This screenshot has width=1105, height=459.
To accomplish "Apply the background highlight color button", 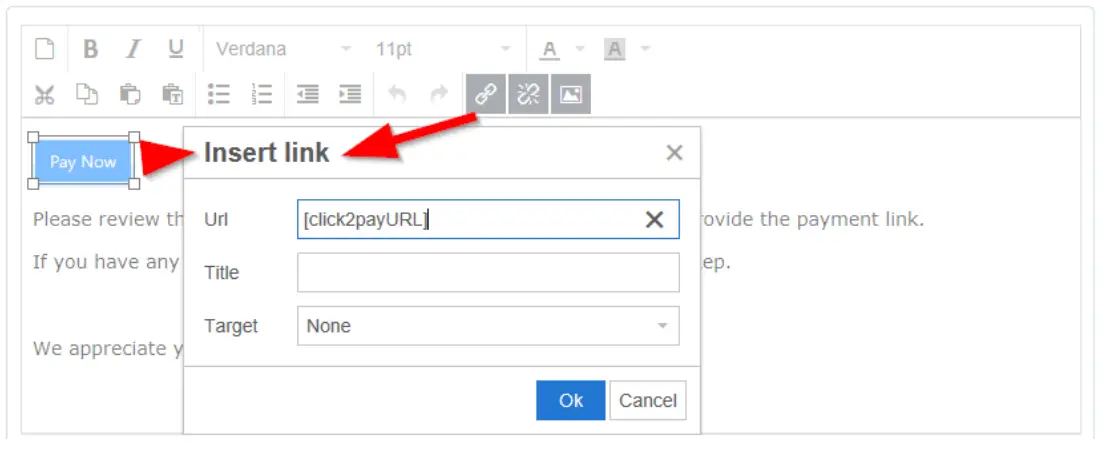I will point(615,49).
